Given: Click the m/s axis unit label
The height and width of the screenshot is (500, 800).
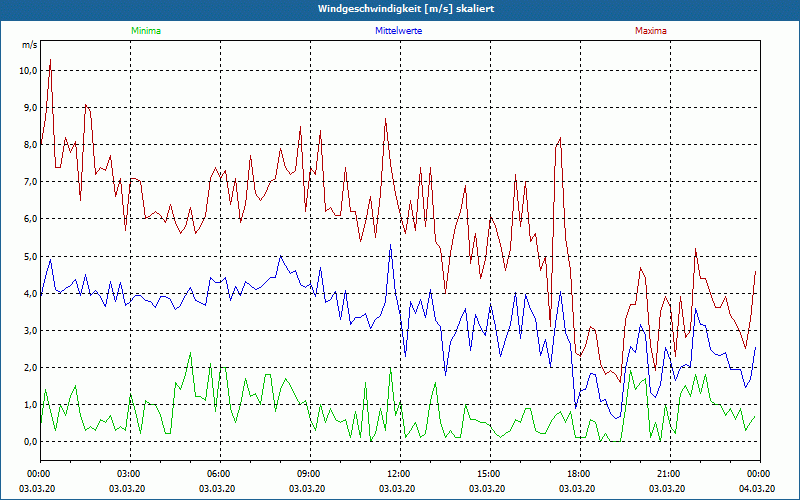Looking at the screenshot, I should [30, 45].
